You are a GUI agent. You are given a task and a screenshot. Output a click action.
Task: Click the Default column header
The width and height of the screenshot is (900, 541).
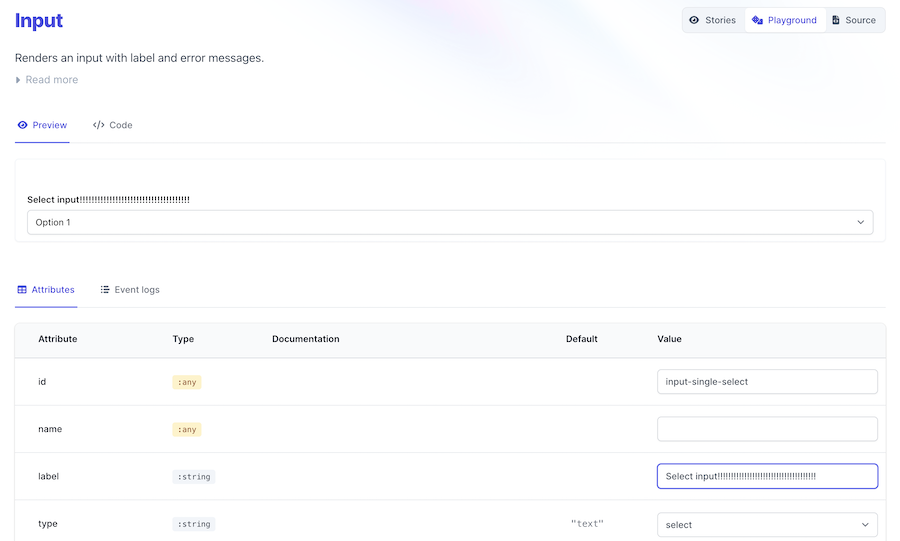click(x=581, y=339)
